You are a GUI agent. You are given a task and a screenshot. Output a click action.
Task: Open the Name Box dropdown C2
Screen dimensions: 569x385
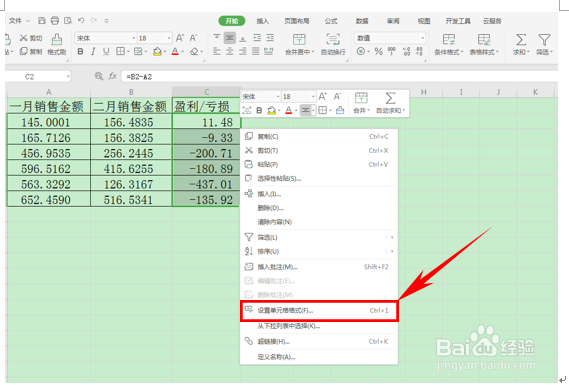click(67, 77)
